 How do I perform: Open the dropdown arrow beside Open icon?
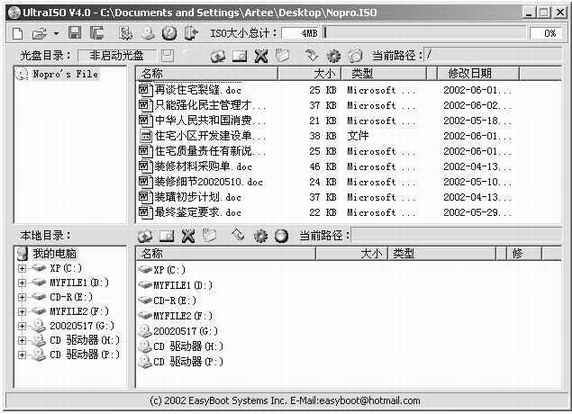click(x=56, y=34)
